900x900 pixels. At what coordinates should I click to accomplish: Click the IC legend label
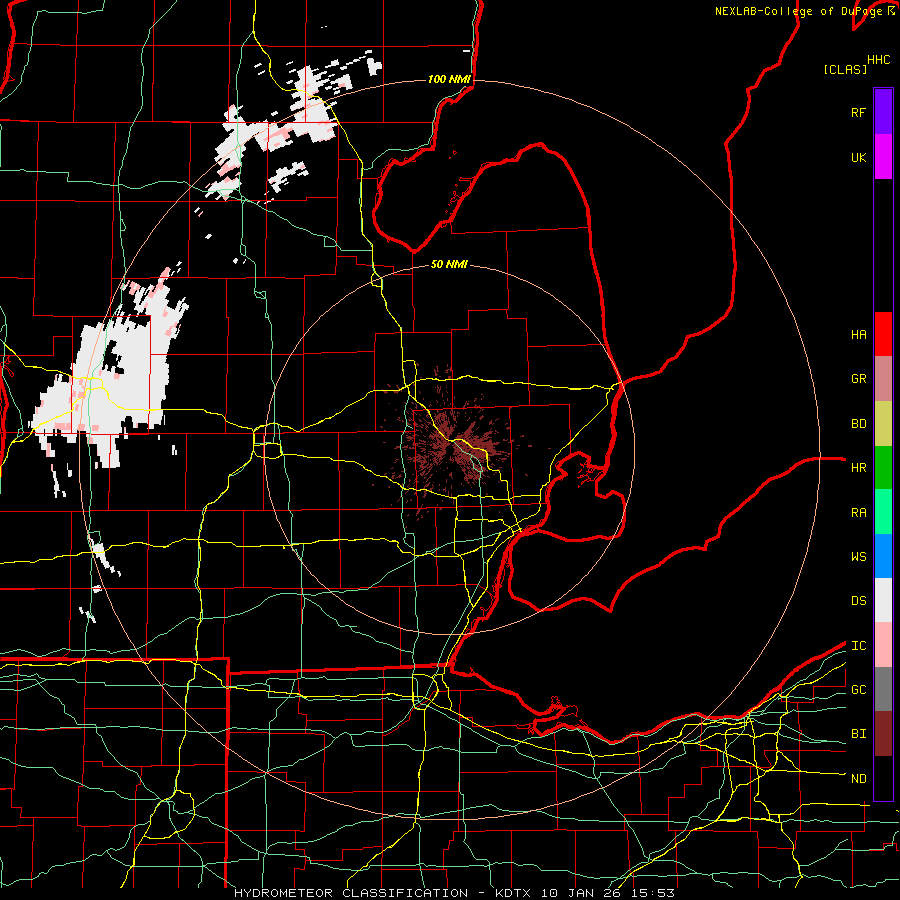pyautogui.click(x=859, y=646)
